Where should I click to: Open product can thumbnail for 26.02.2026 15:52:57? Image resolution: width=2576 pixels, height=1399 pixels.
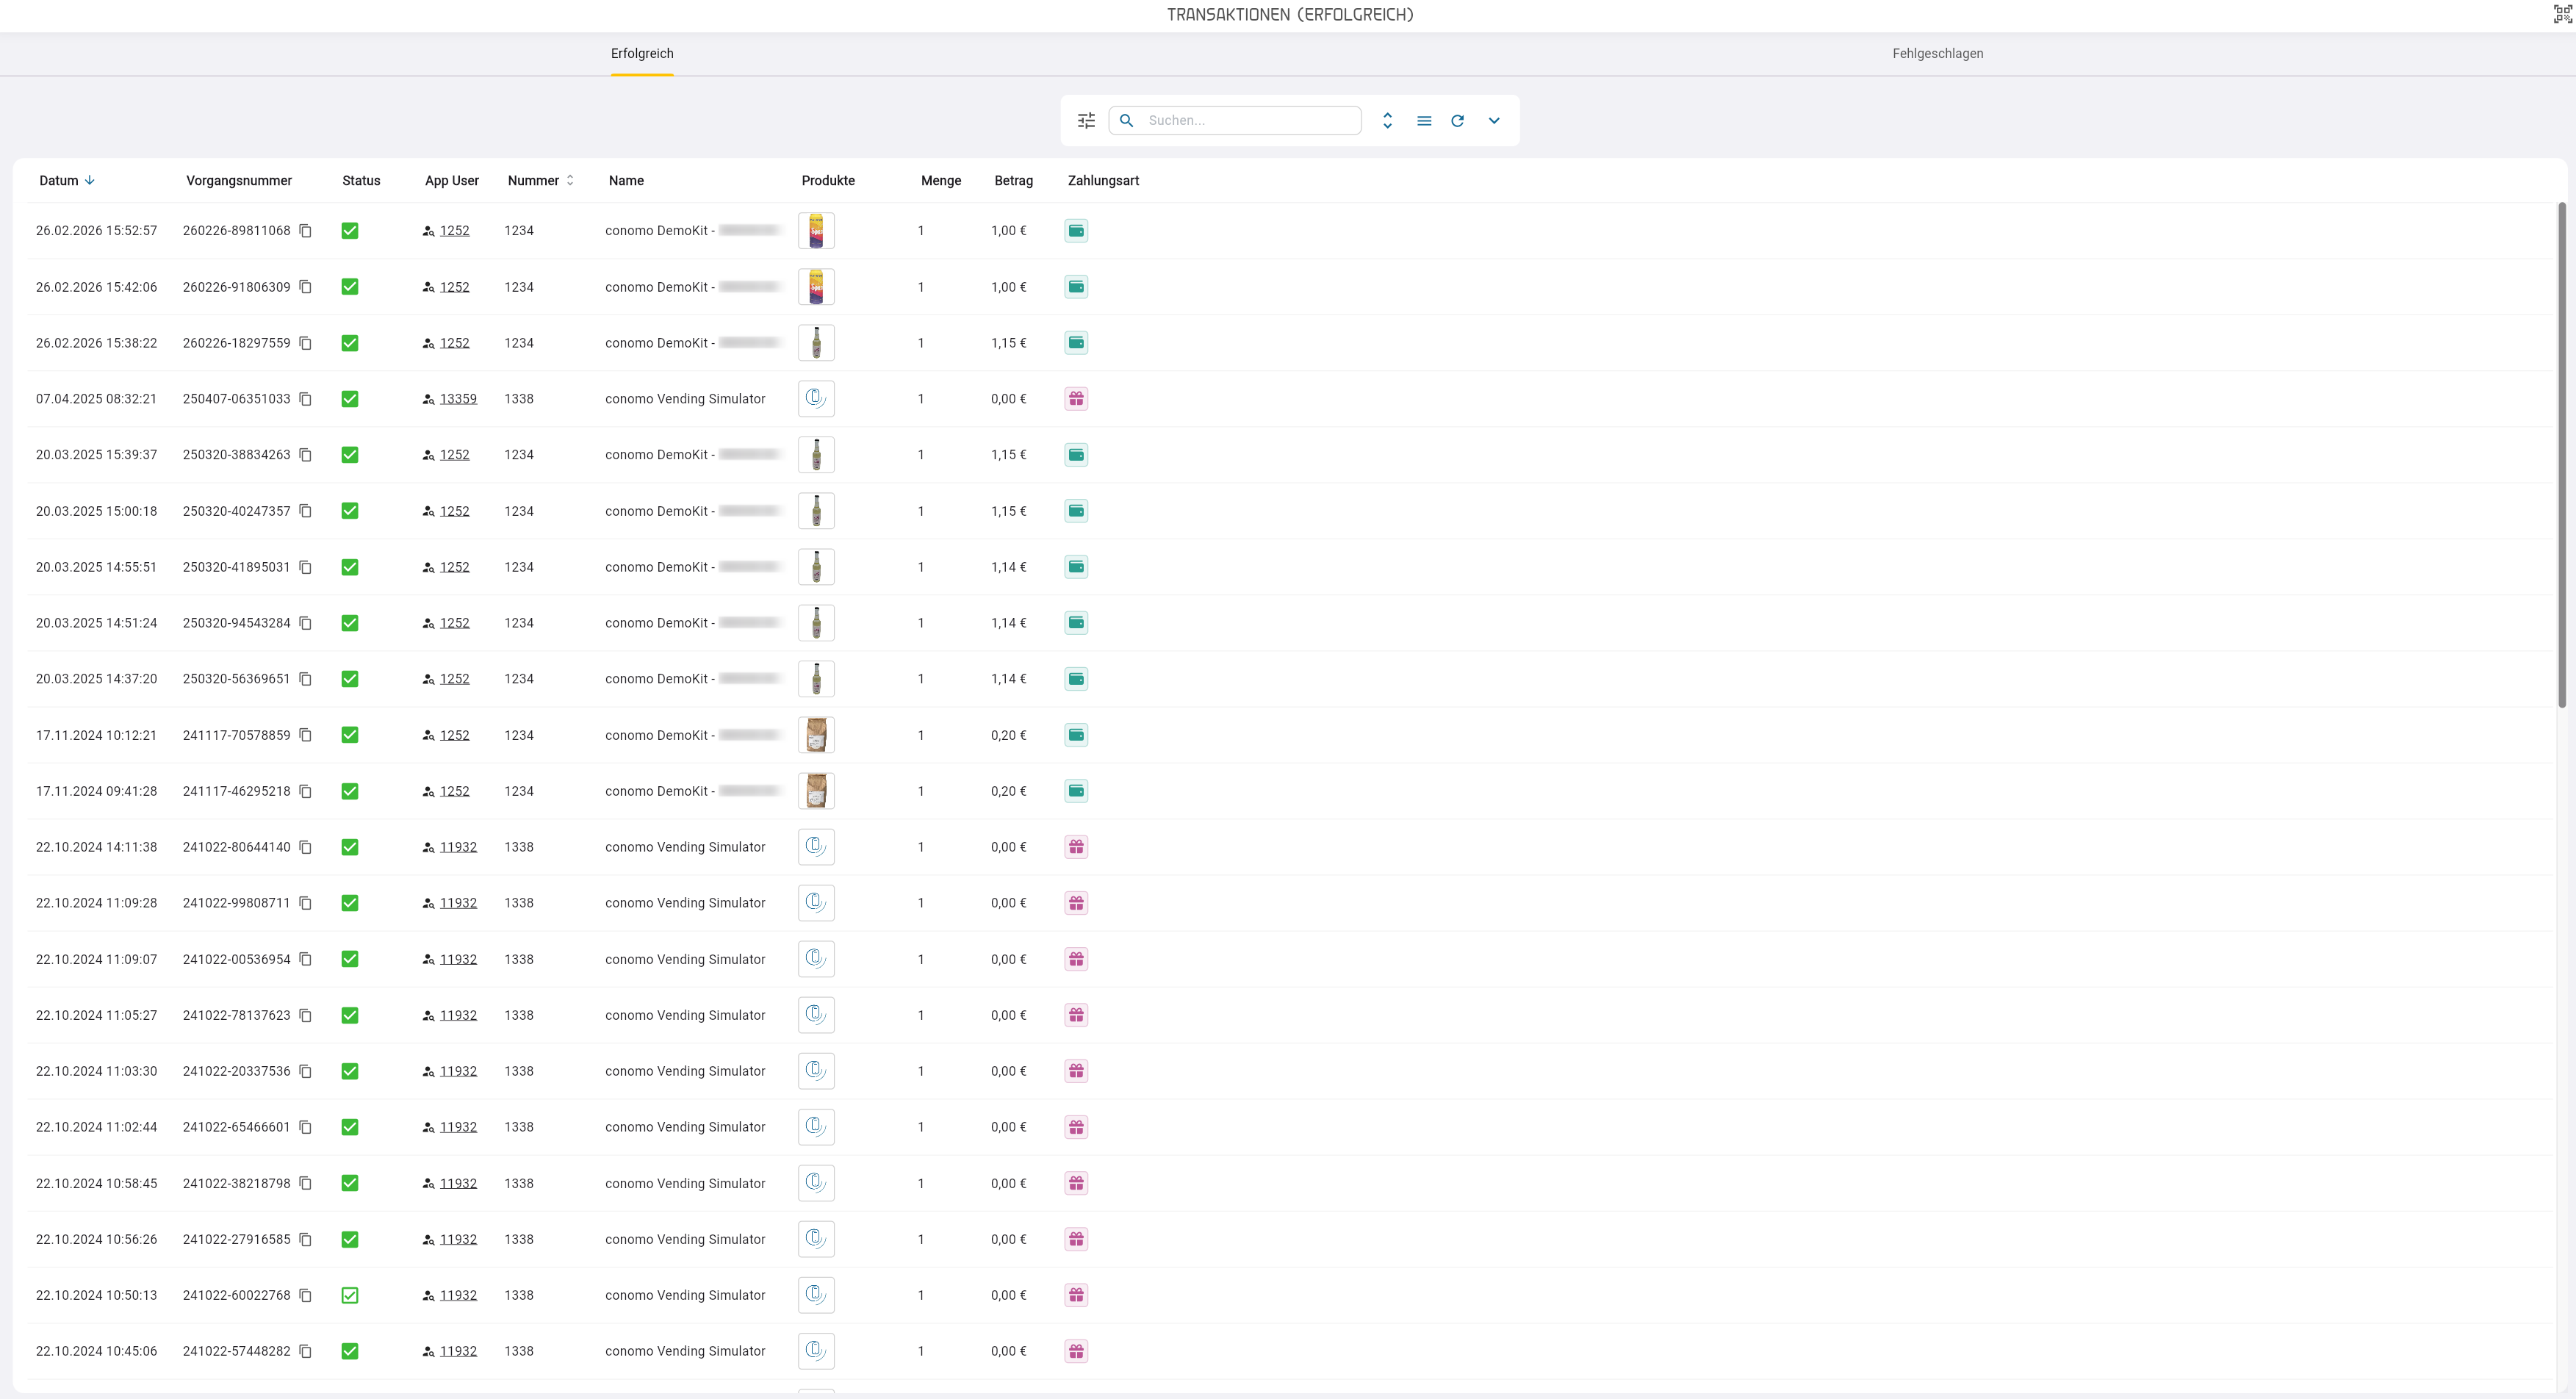click(x=816, y=231)
